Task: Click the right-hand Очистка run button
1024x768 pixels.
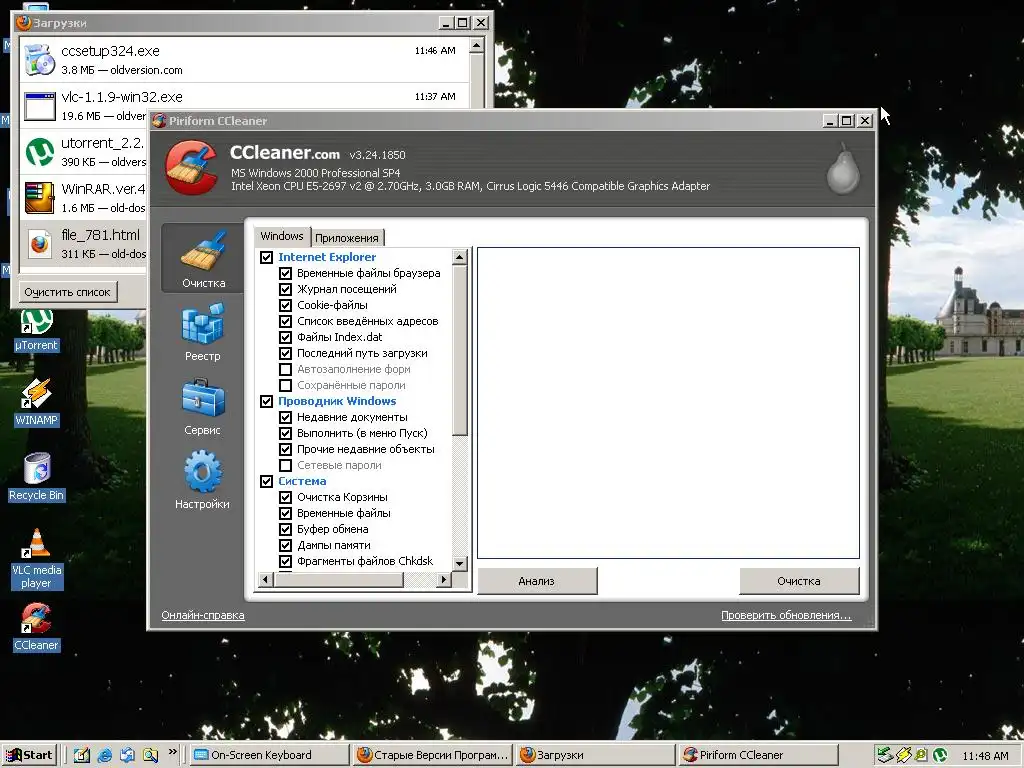Action: (x=799, y=581)
